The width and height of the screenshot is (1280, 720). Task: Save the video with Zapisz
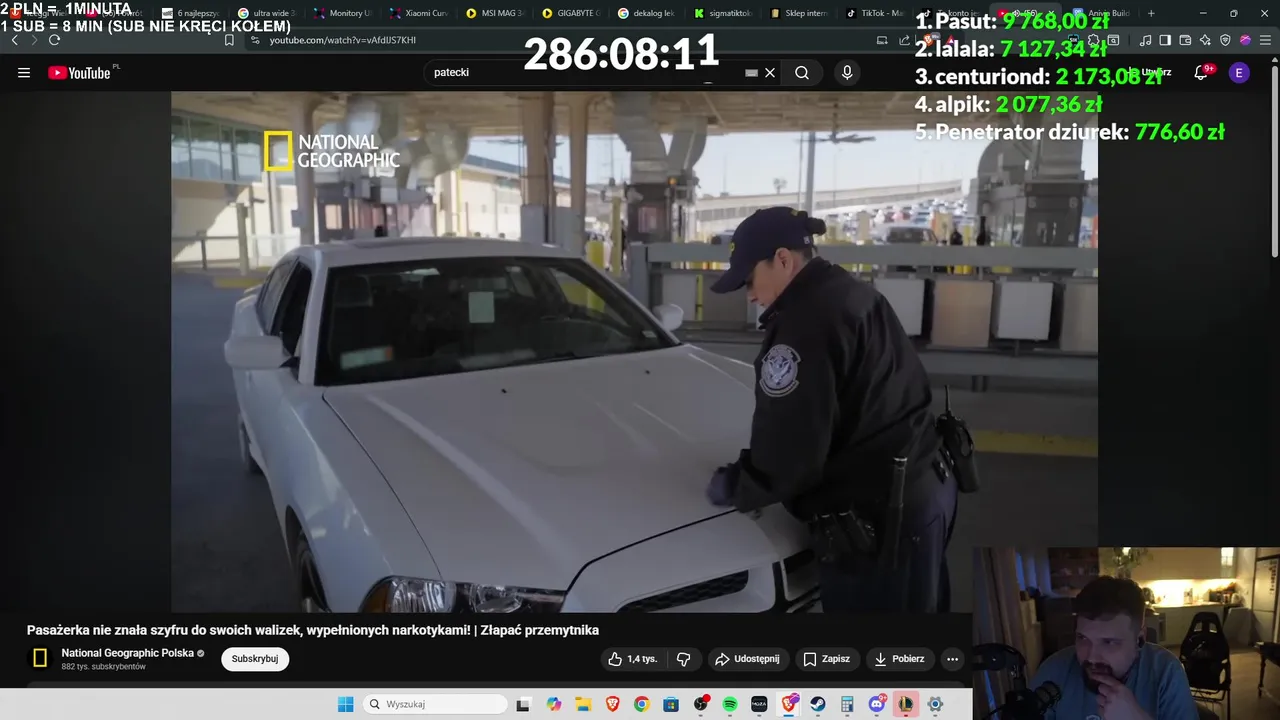pyautogui.click(x=826, y=659)
